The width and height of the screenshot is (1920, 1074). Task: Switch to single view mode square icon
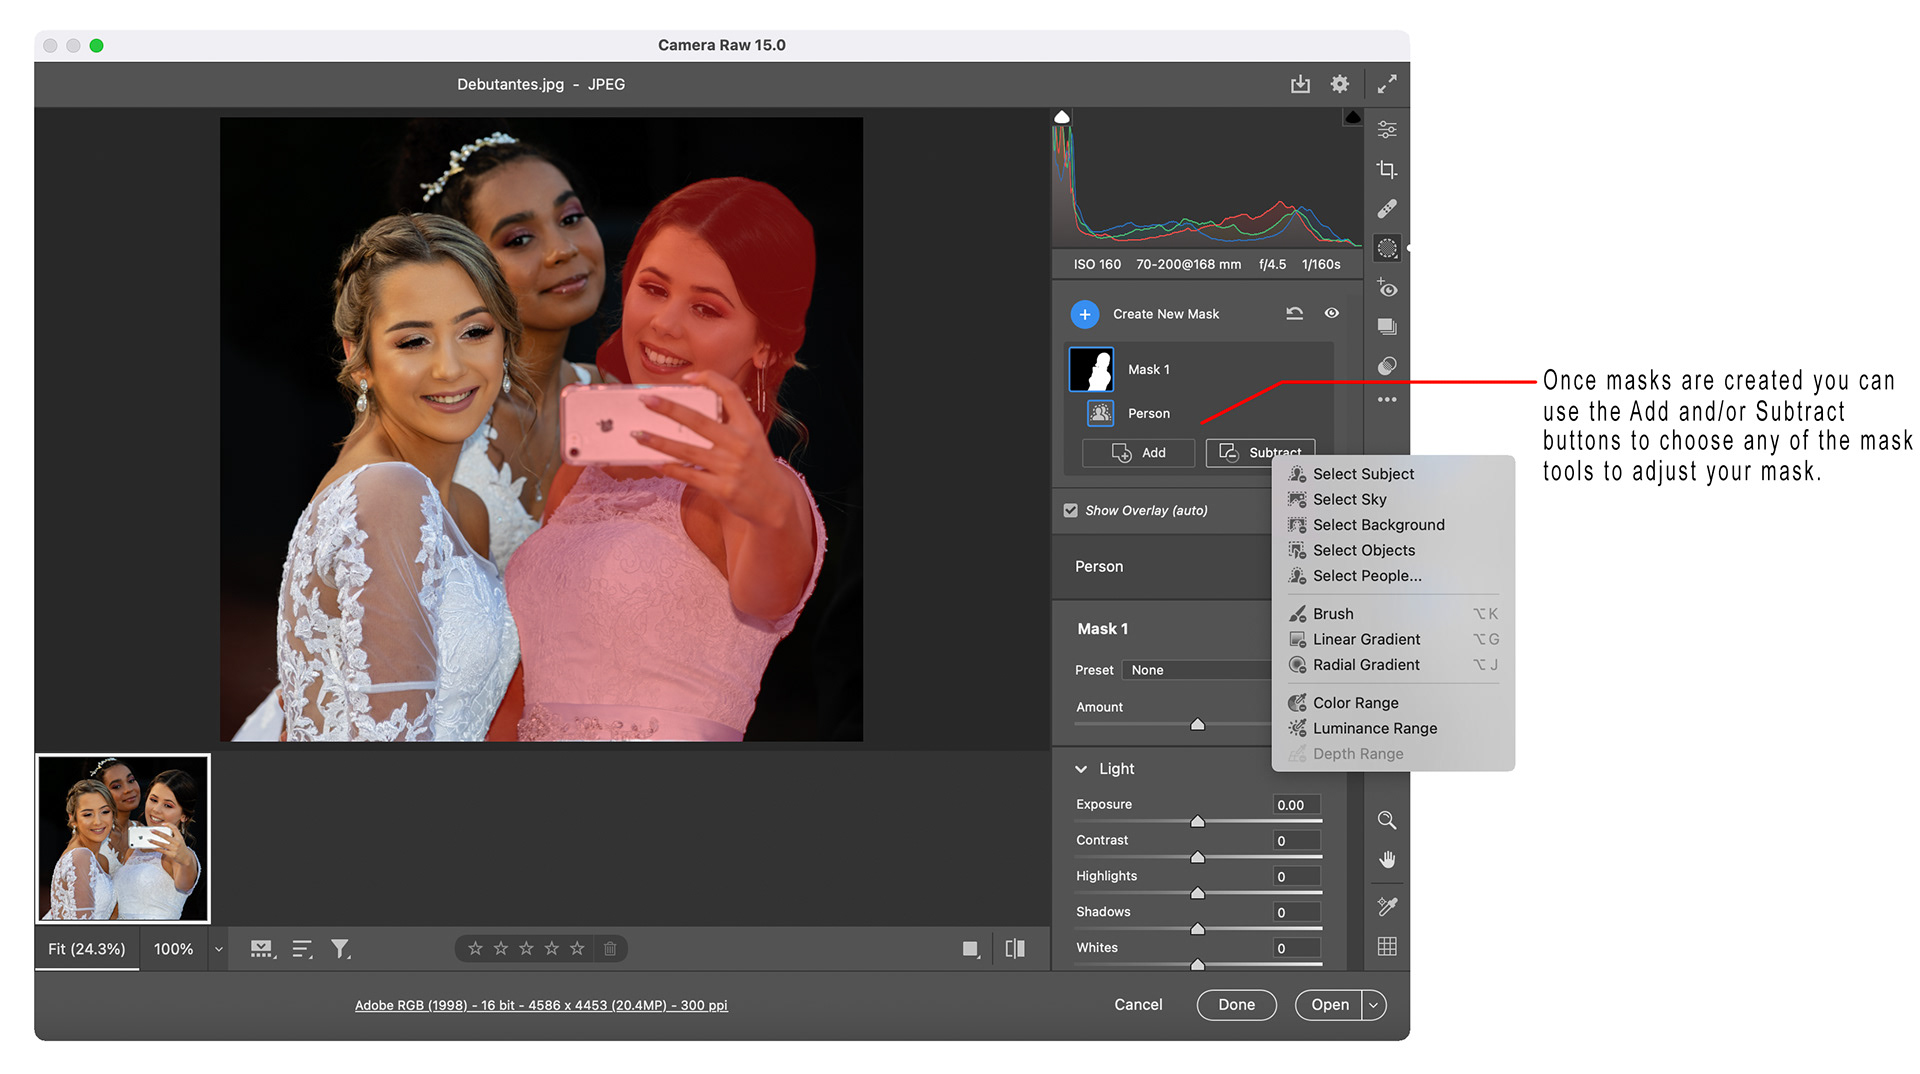pos(970,949)
